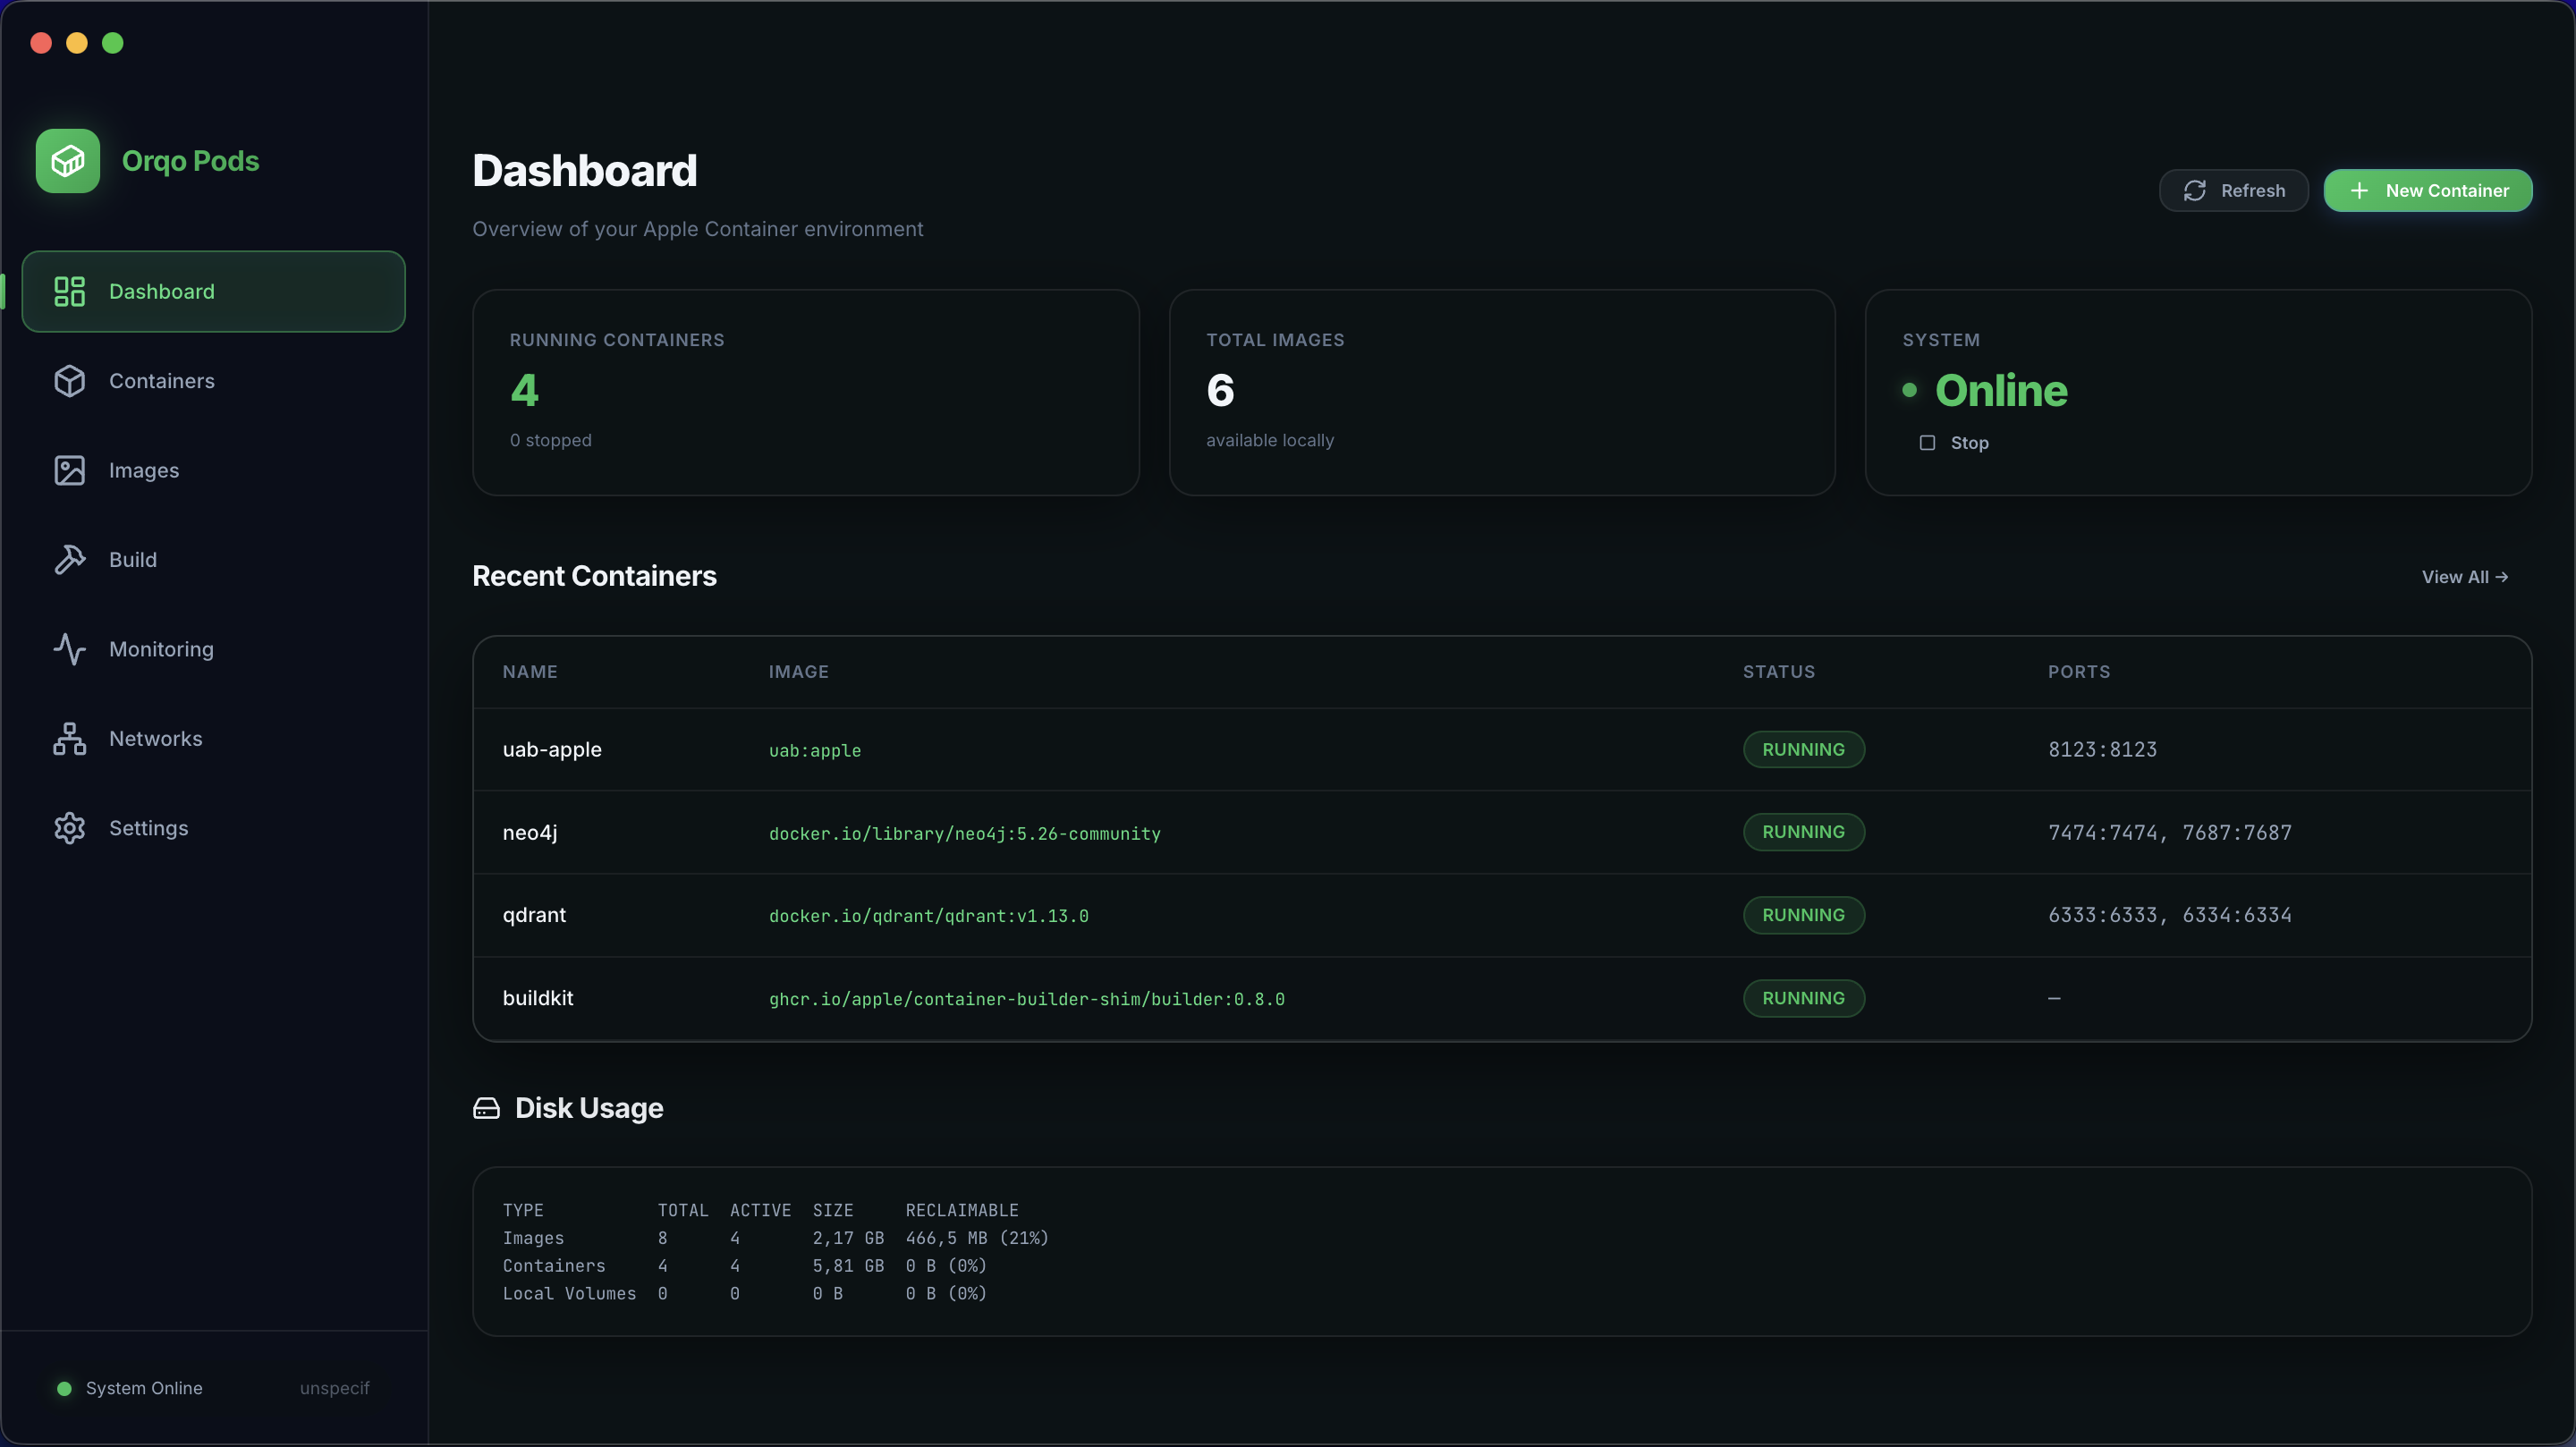2576x1447 pixels.
Task: Click the Orqo Pods cube logo
Action: [x=67, y=160]
